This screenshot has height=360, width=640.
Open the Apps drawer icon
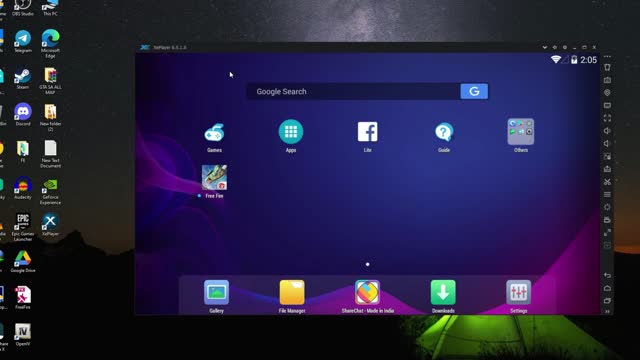291,131
